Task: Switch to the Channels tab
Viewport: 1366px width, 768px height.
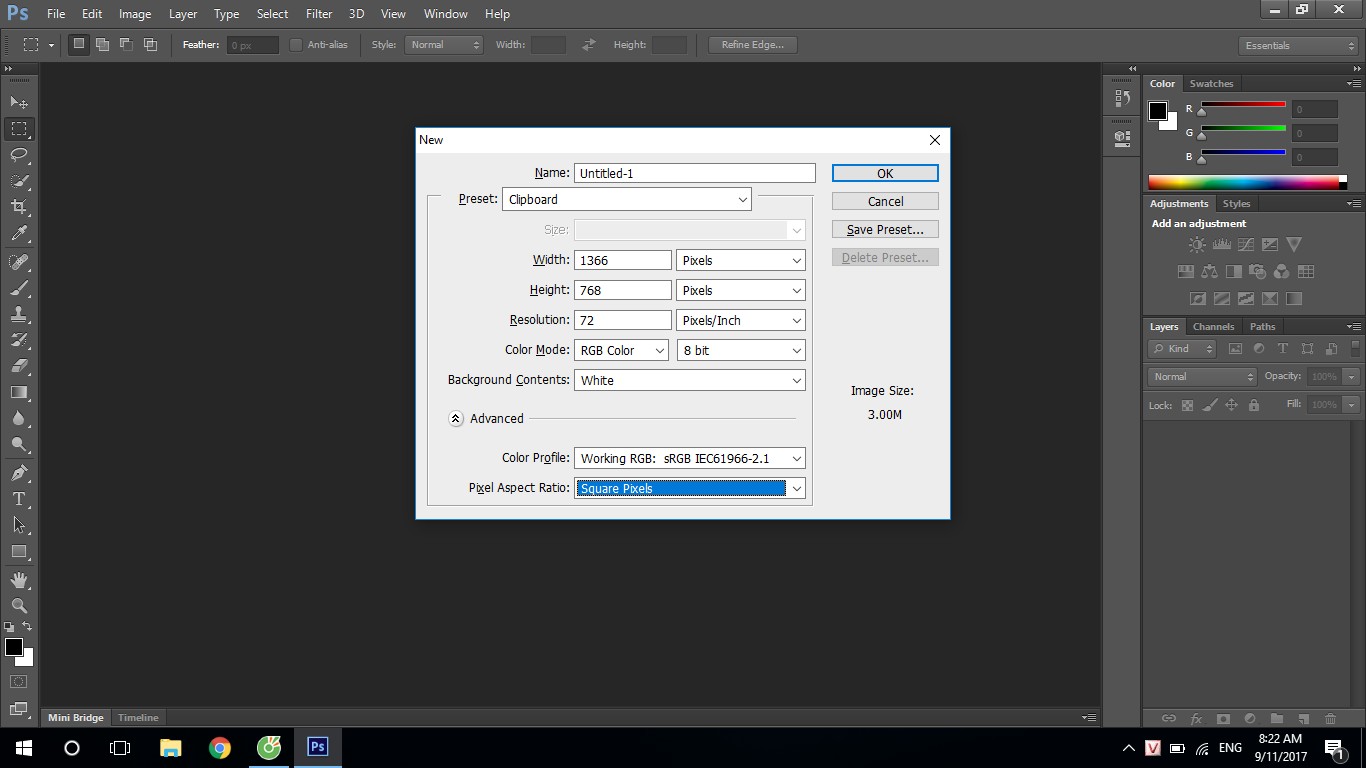Action: click(x=1213, y=327)
